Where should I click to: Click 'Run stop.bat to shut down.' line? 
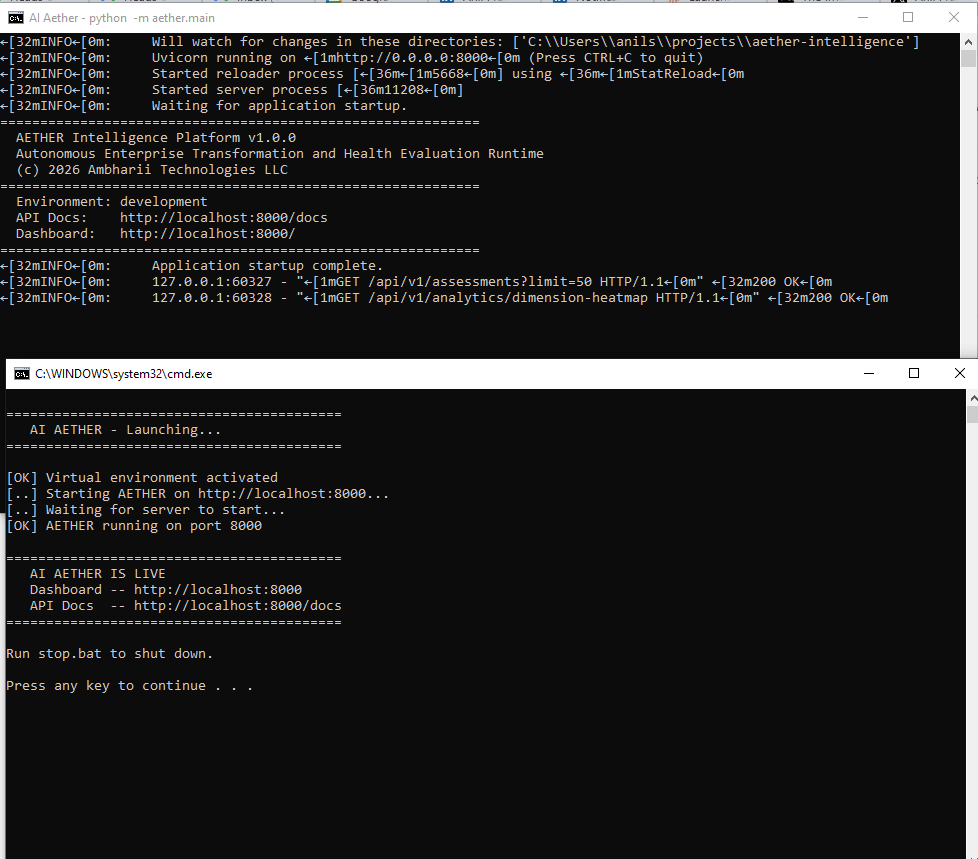pyautogui.click(x=109, y=654)
